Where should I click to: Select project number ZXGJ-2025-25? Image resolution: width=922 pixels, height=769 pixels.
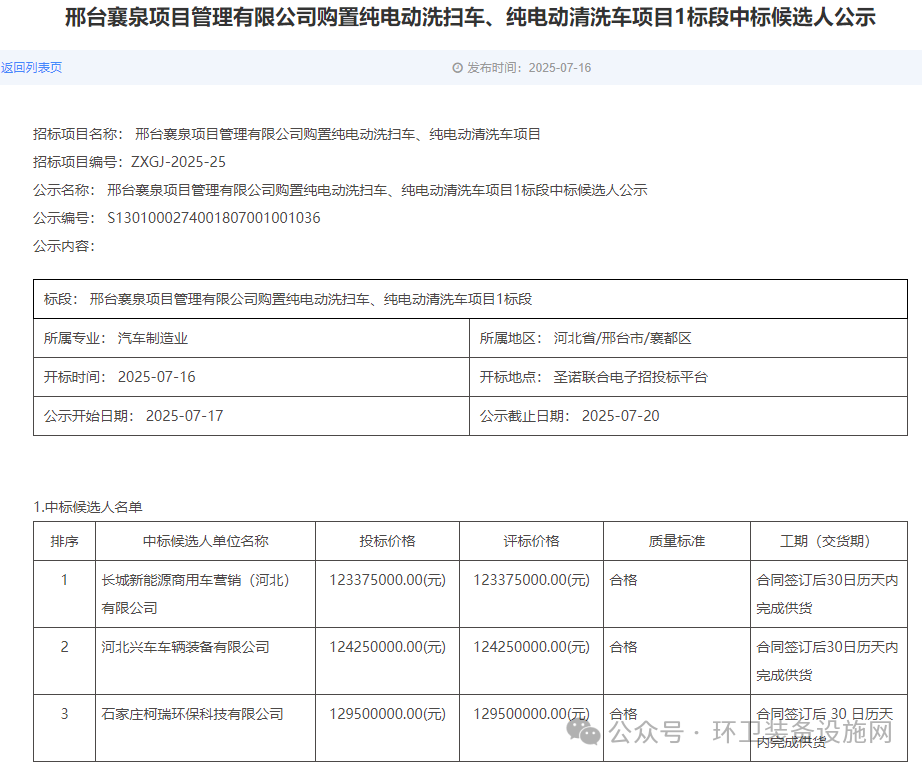(x=178, y=162)
